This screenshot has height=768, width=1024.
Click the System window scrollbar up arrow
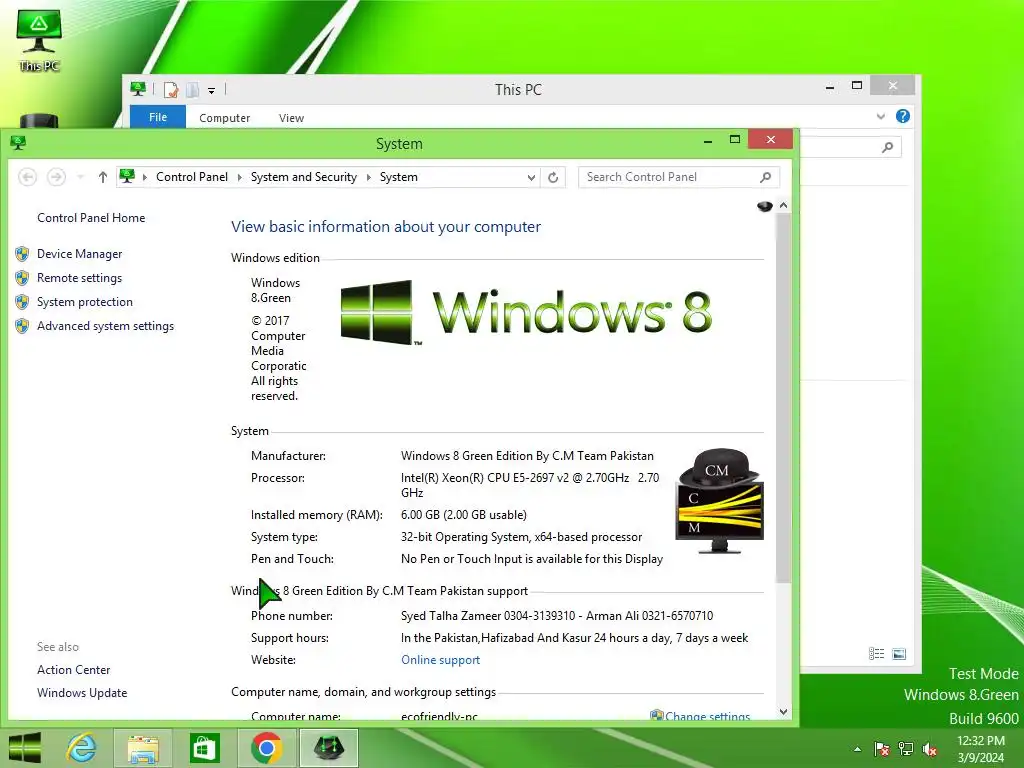784,206
